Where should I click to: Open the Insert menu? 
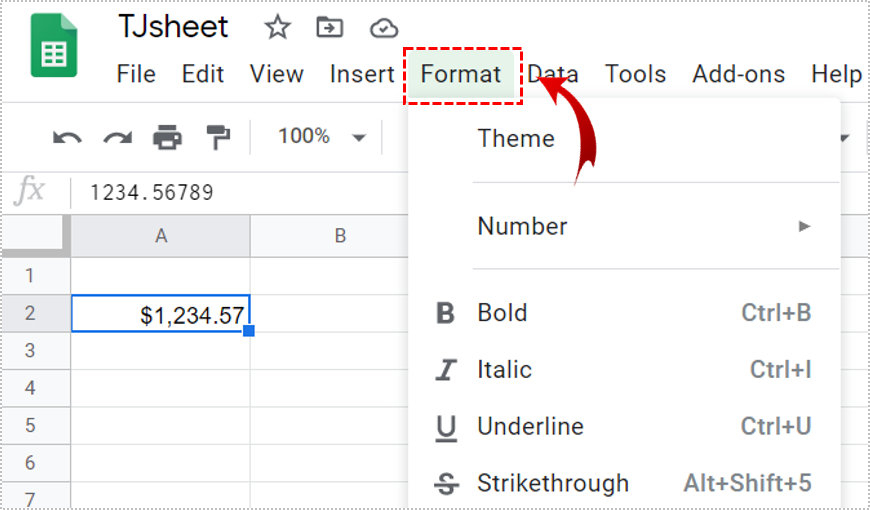pyautogui.click(x=361, y=74)
